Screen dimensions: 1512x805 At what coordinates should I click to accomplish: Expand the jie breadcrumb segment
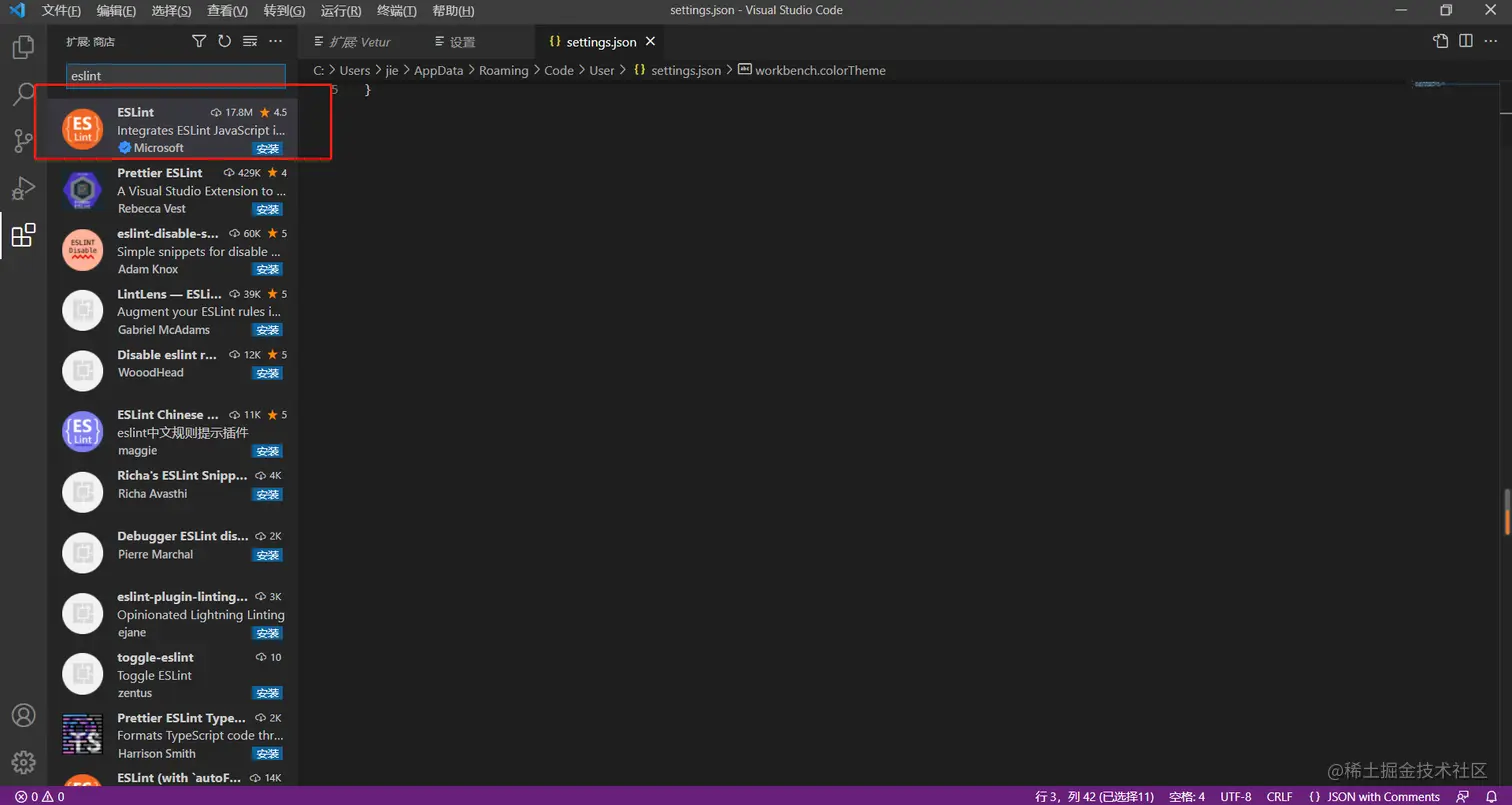392,71
